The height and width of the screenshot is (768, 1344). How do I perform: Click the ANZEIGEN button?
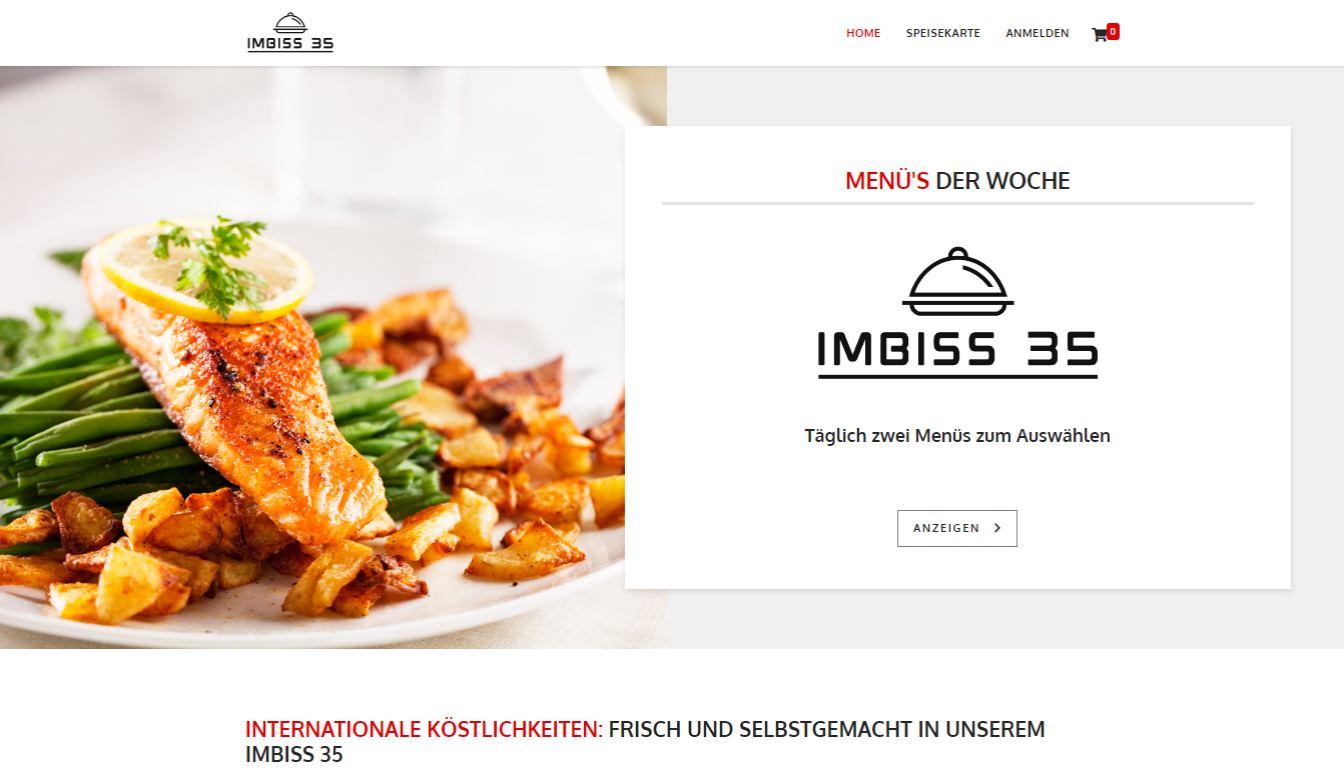(957, 528)
